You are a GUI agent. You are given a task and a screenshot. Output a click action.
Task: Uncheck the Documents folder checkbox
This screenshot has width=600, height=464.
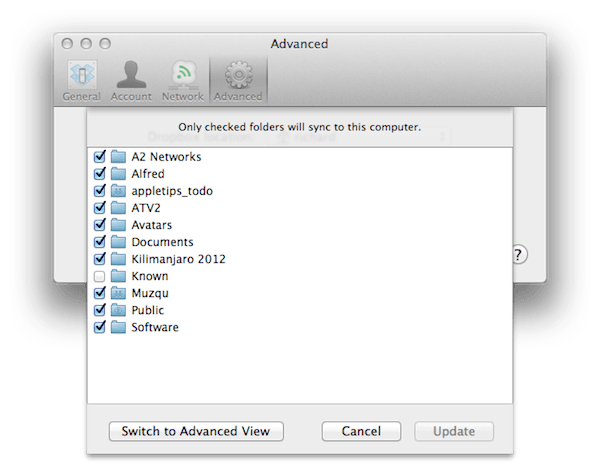[99, 242]
